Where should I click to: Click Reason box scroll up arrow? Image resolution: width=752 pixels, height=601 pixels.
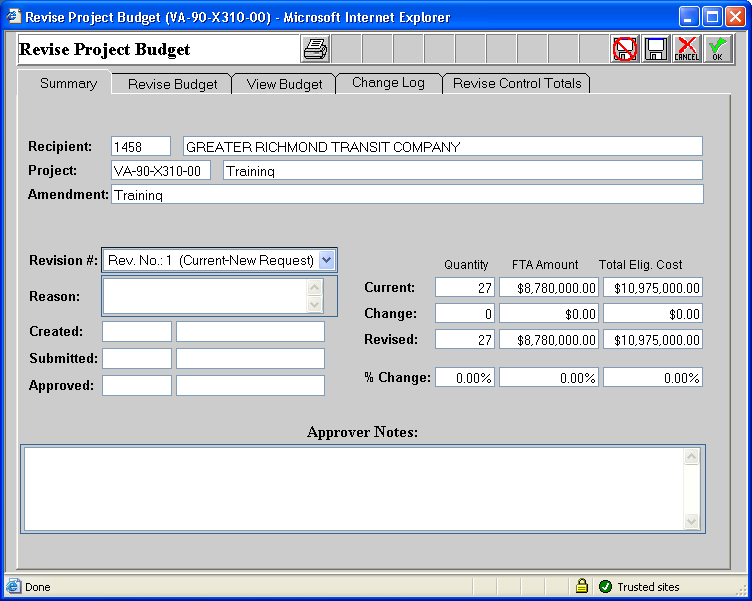coord(315,287)
